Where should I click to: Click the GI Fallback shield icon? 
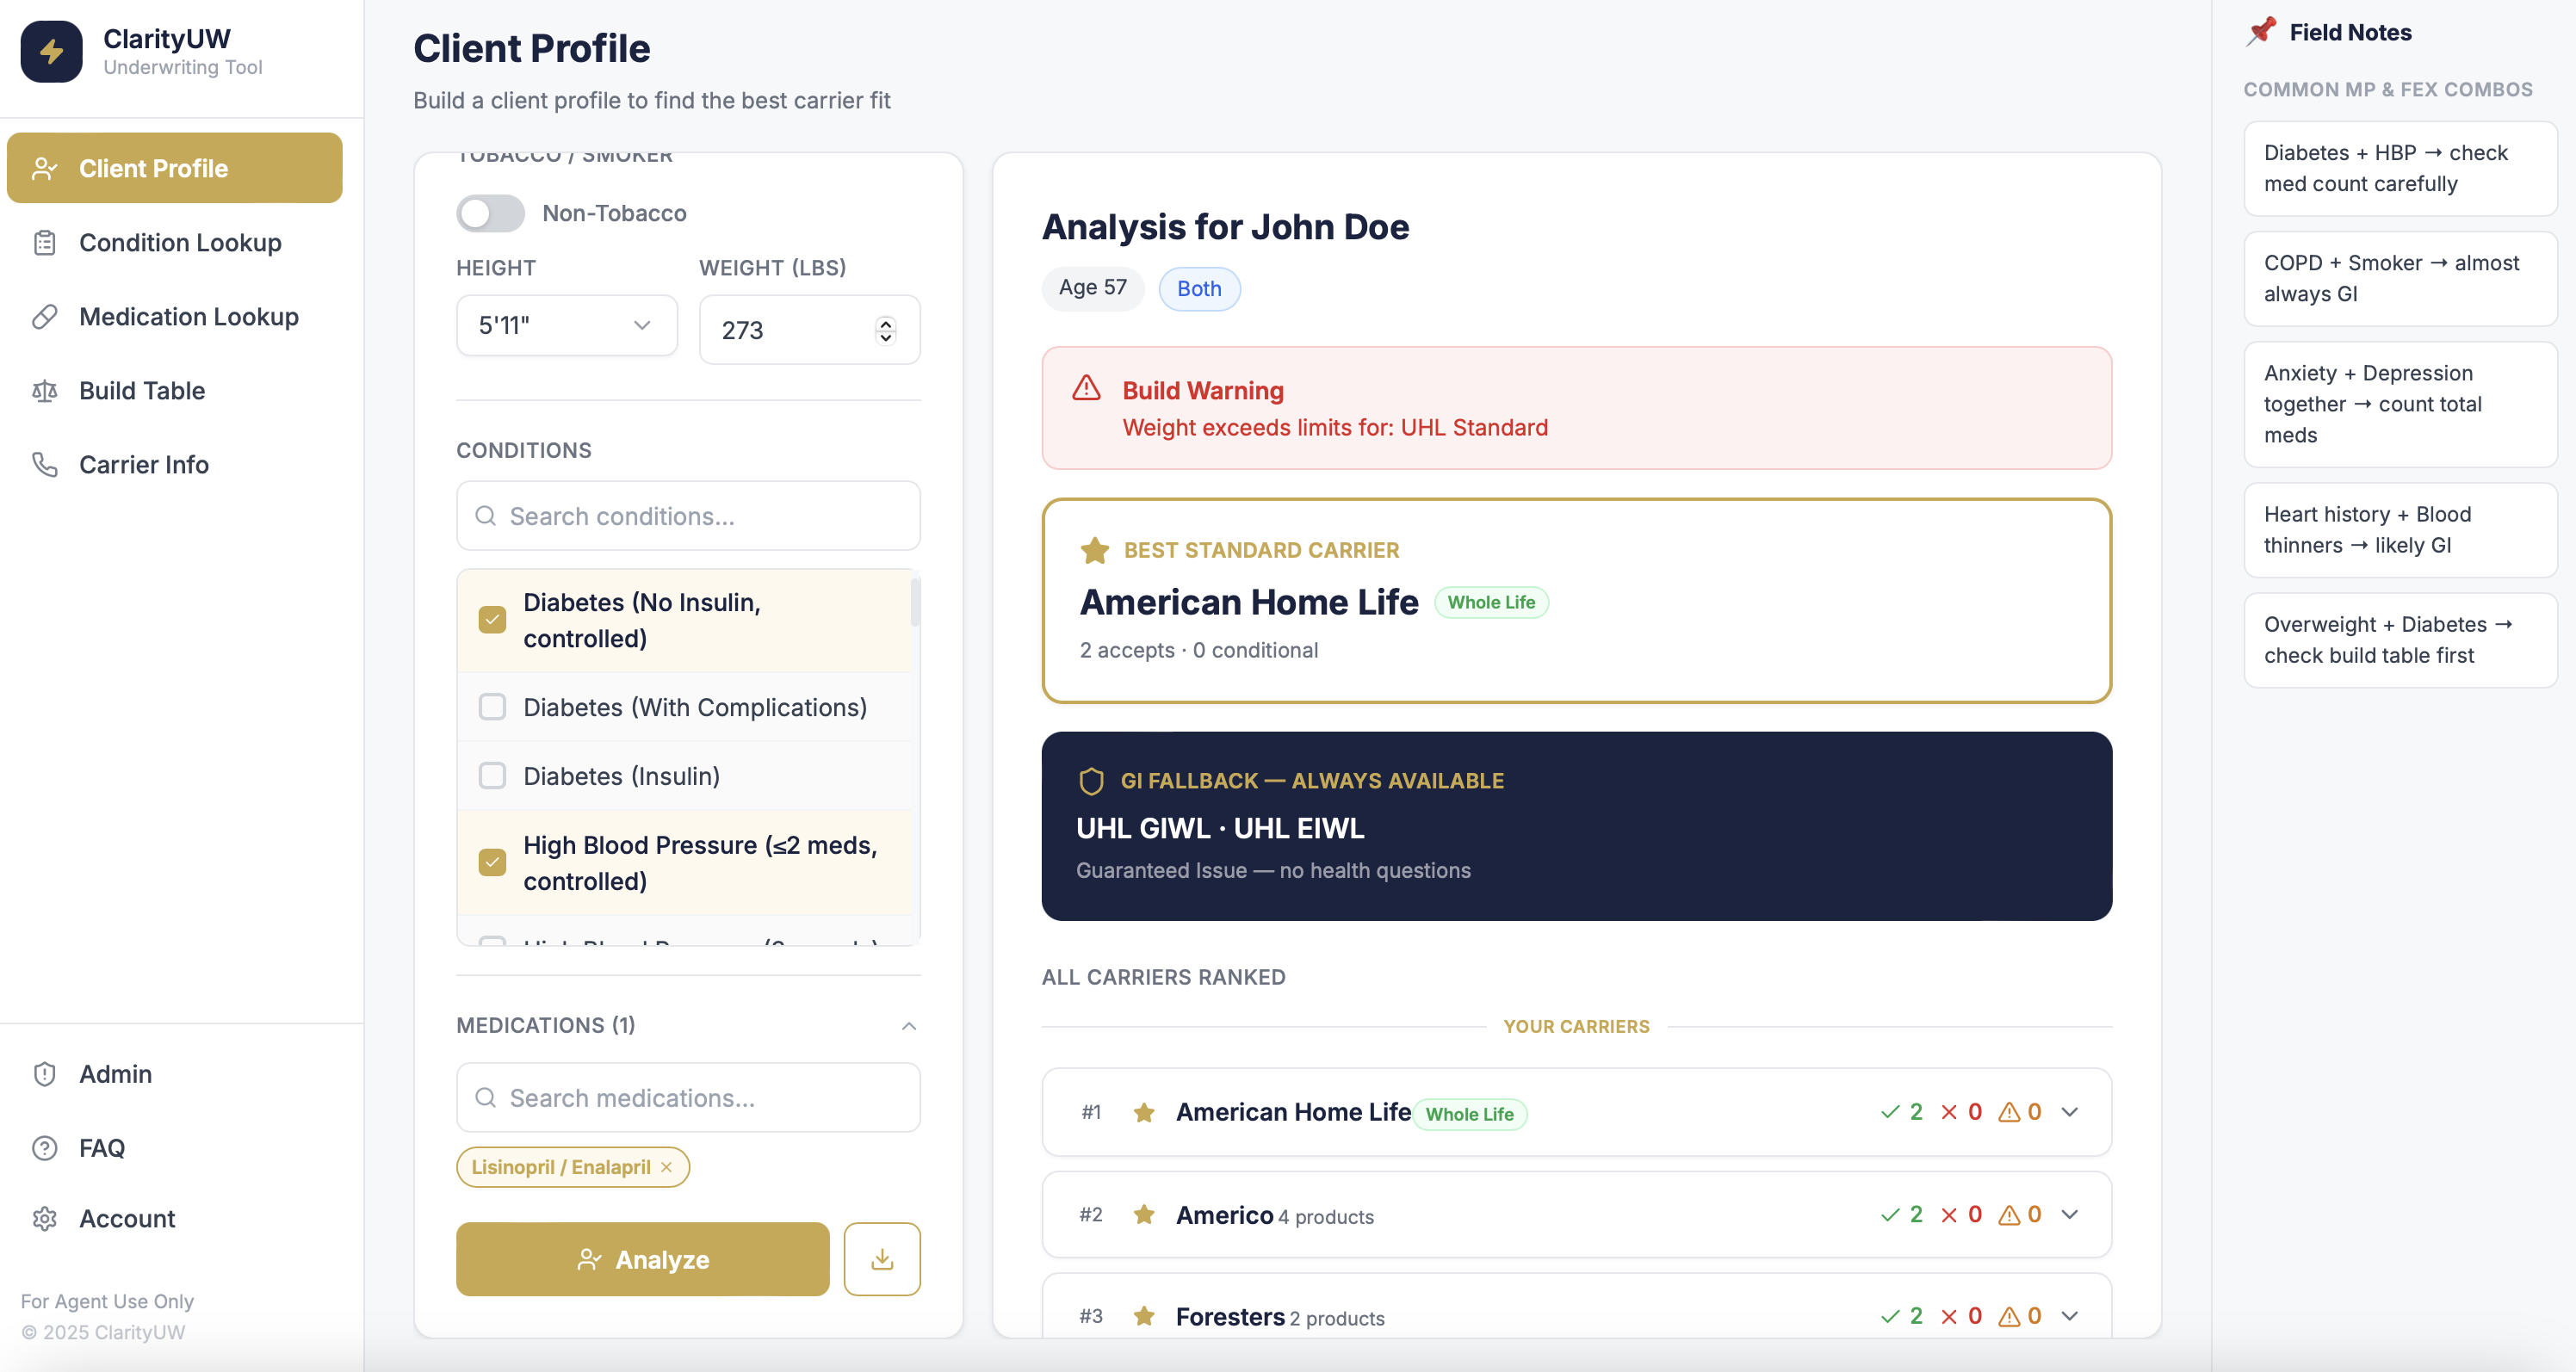tap(1092, 781)
